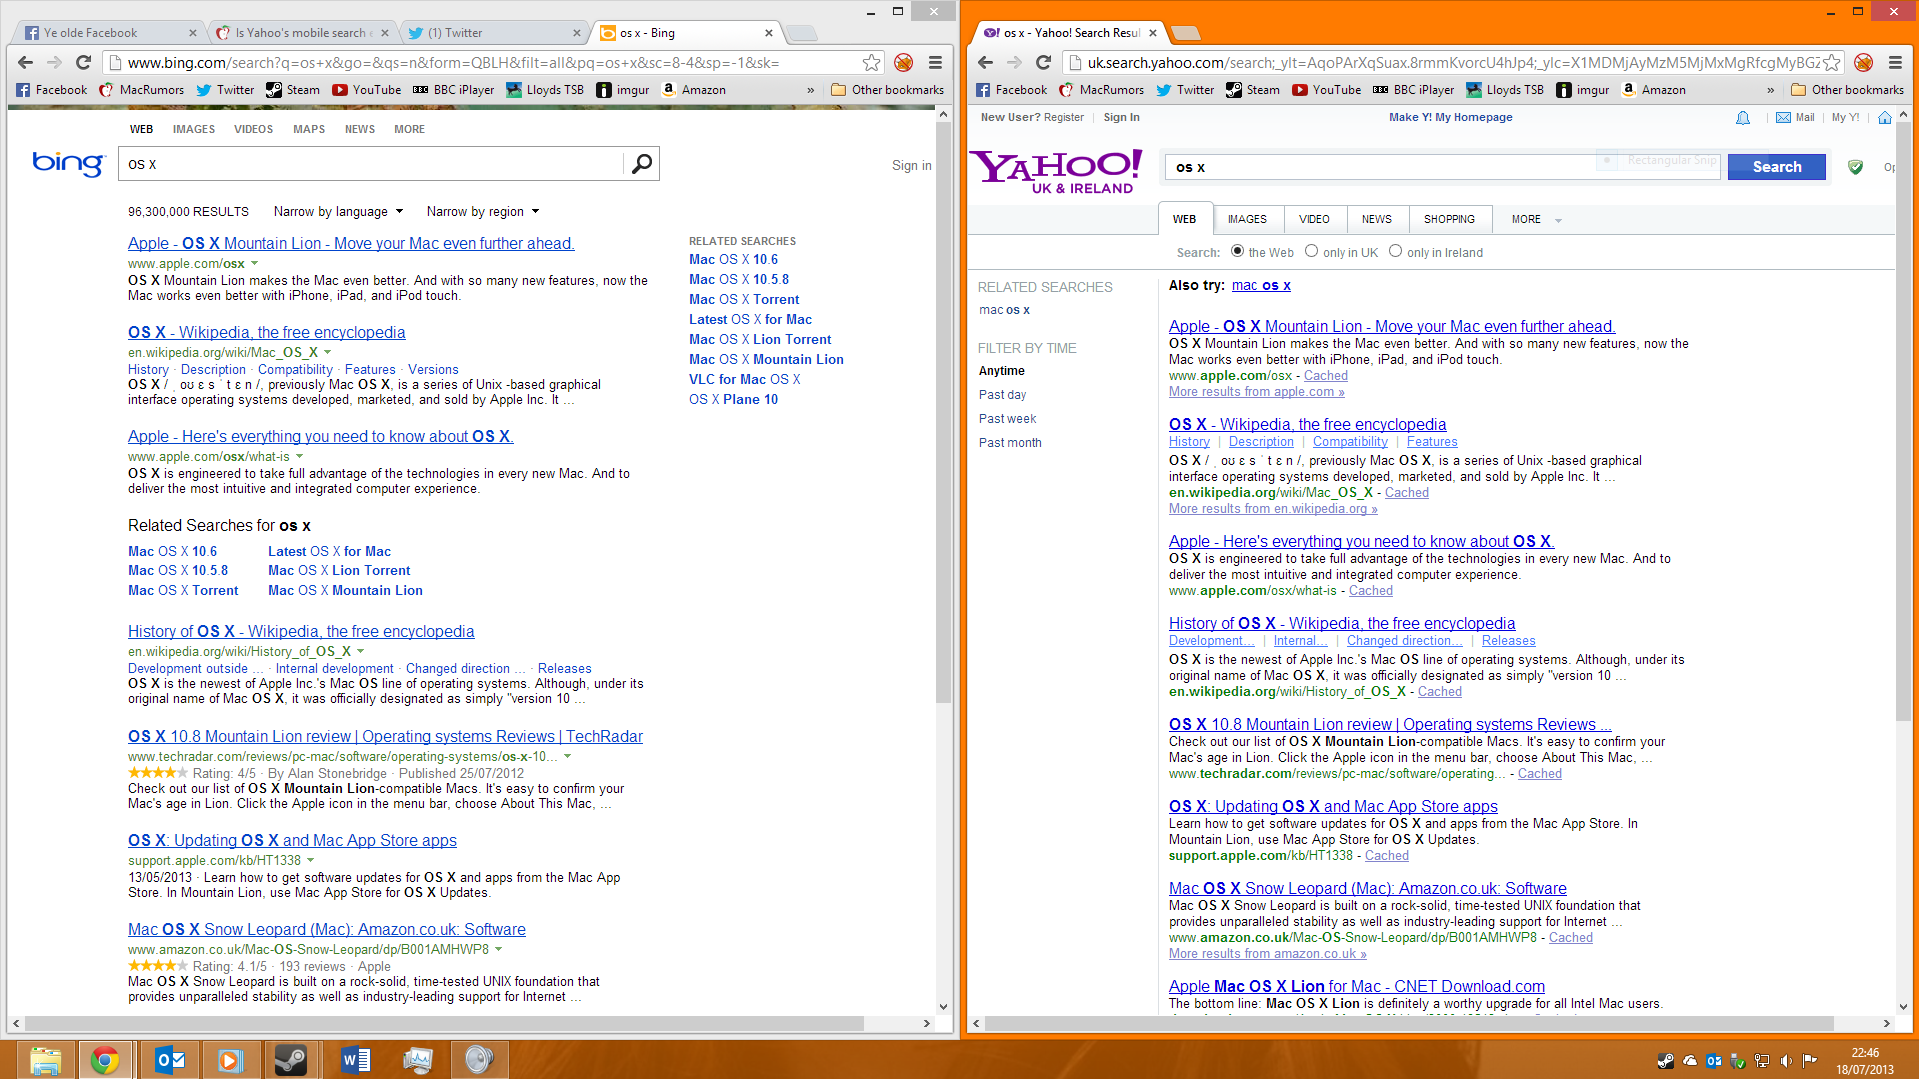Click the Yahoo notifications bell icon

tap(1743, 118)
